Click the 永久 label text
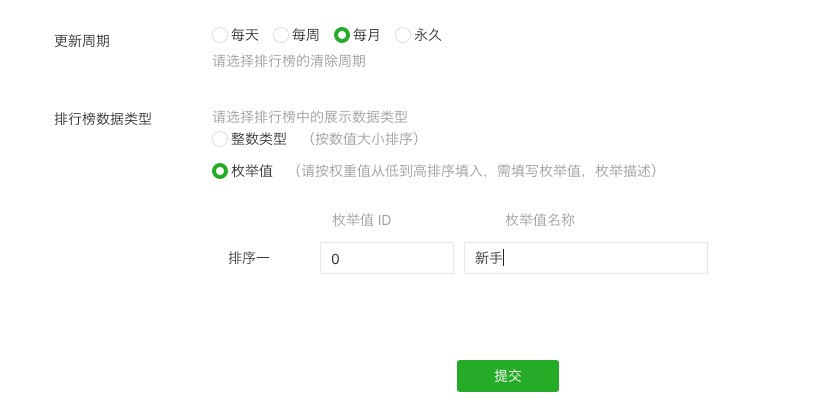Screen dimensions: 831x420 pyautogui.click(x=428, y=35)
